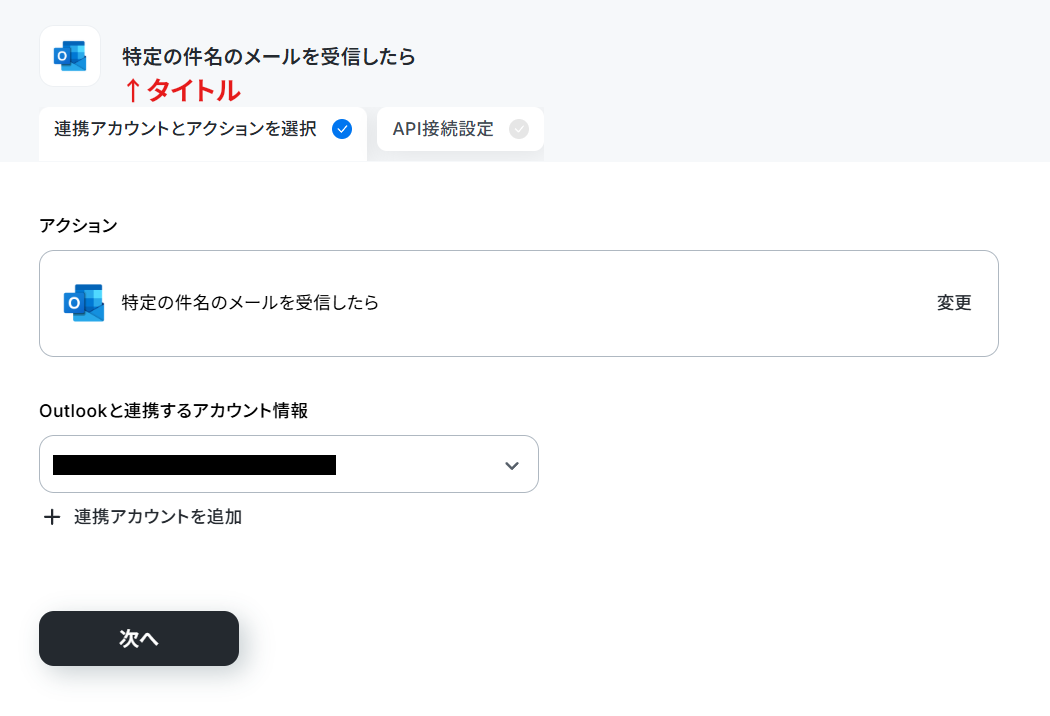Click the red upward arrow annotation
This screenshot has width=1050, height=716.
pos(133,90)
